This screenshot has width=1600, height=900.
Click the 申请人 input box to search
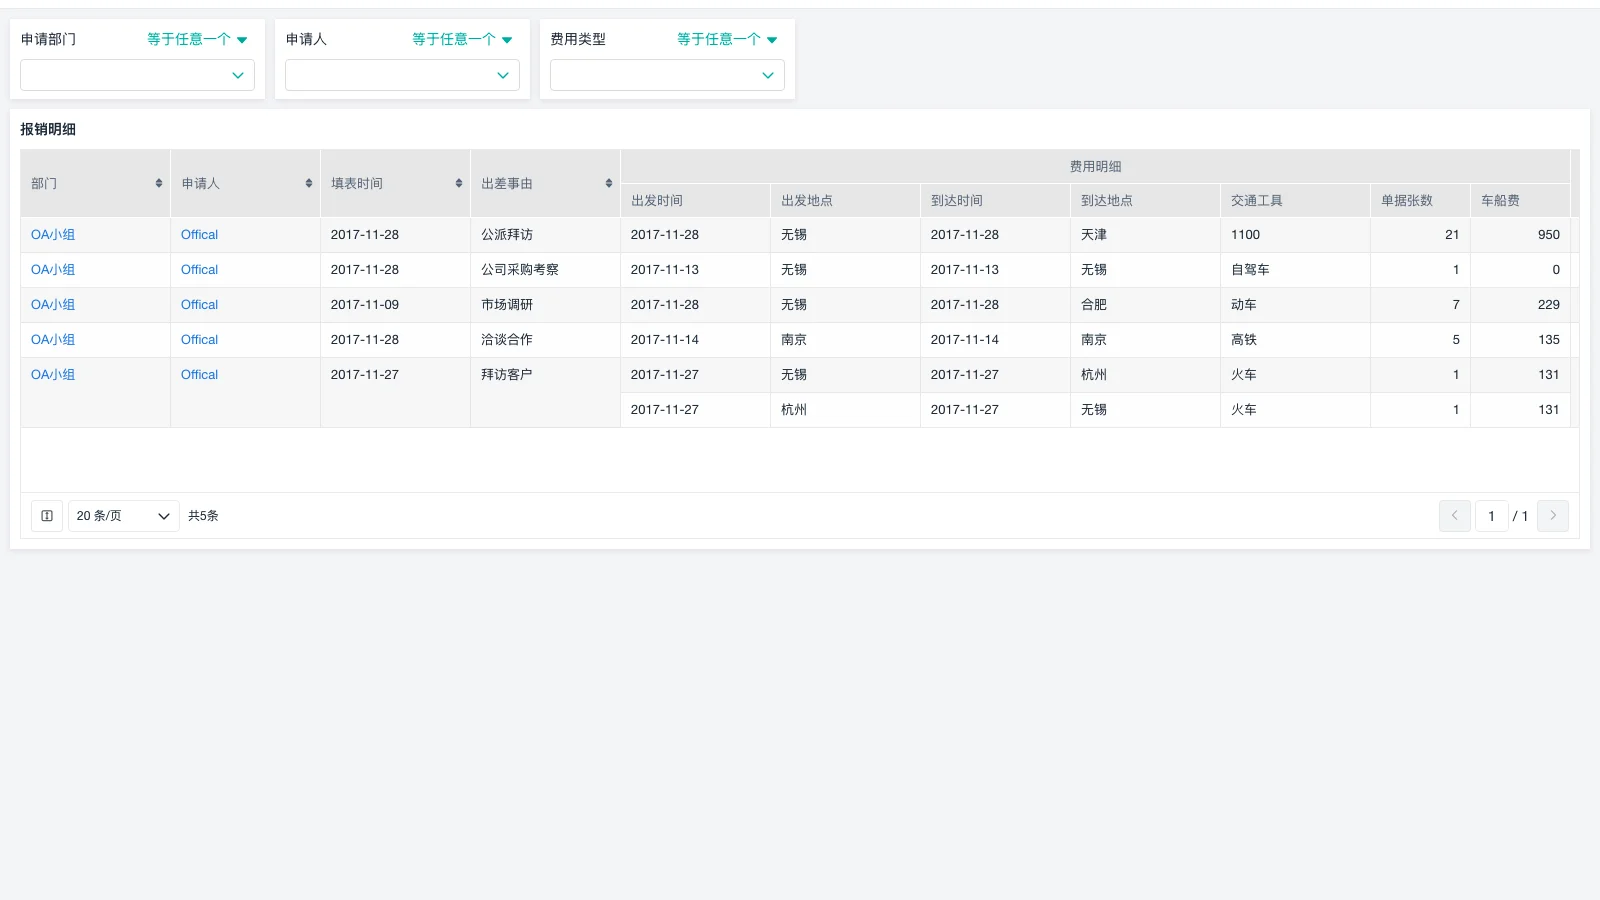coord(400,75)
